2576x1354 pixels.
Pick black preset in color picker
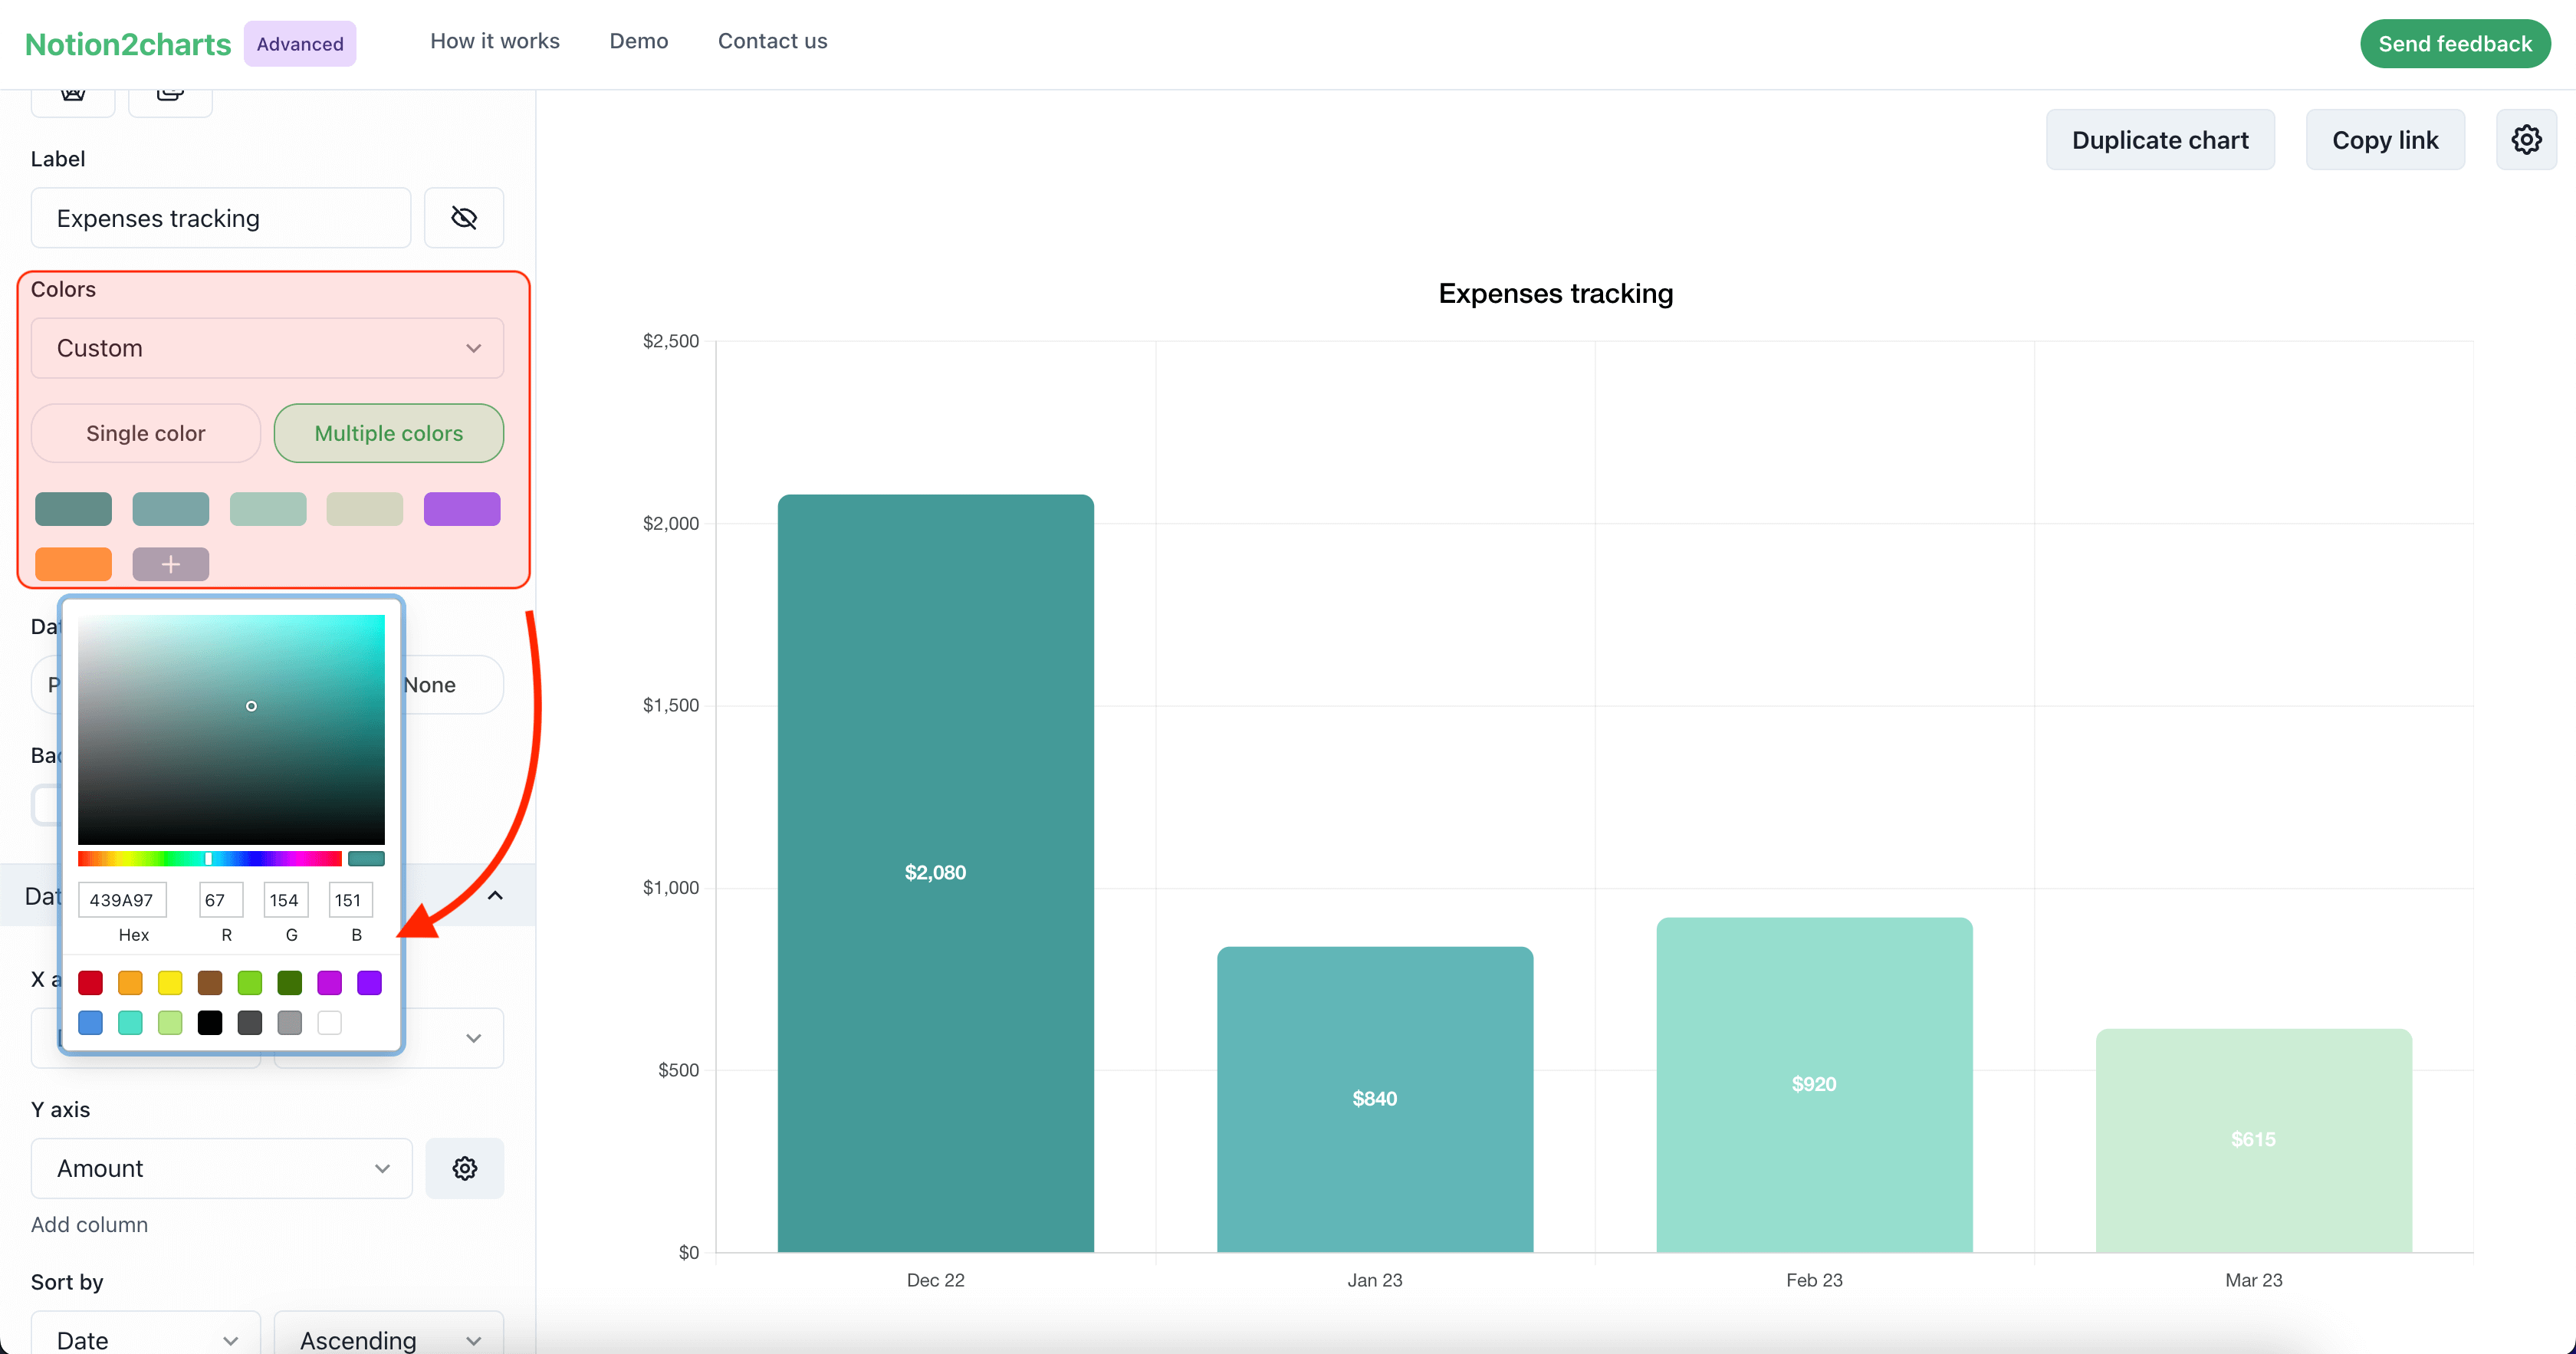(x=210, y=1023)
